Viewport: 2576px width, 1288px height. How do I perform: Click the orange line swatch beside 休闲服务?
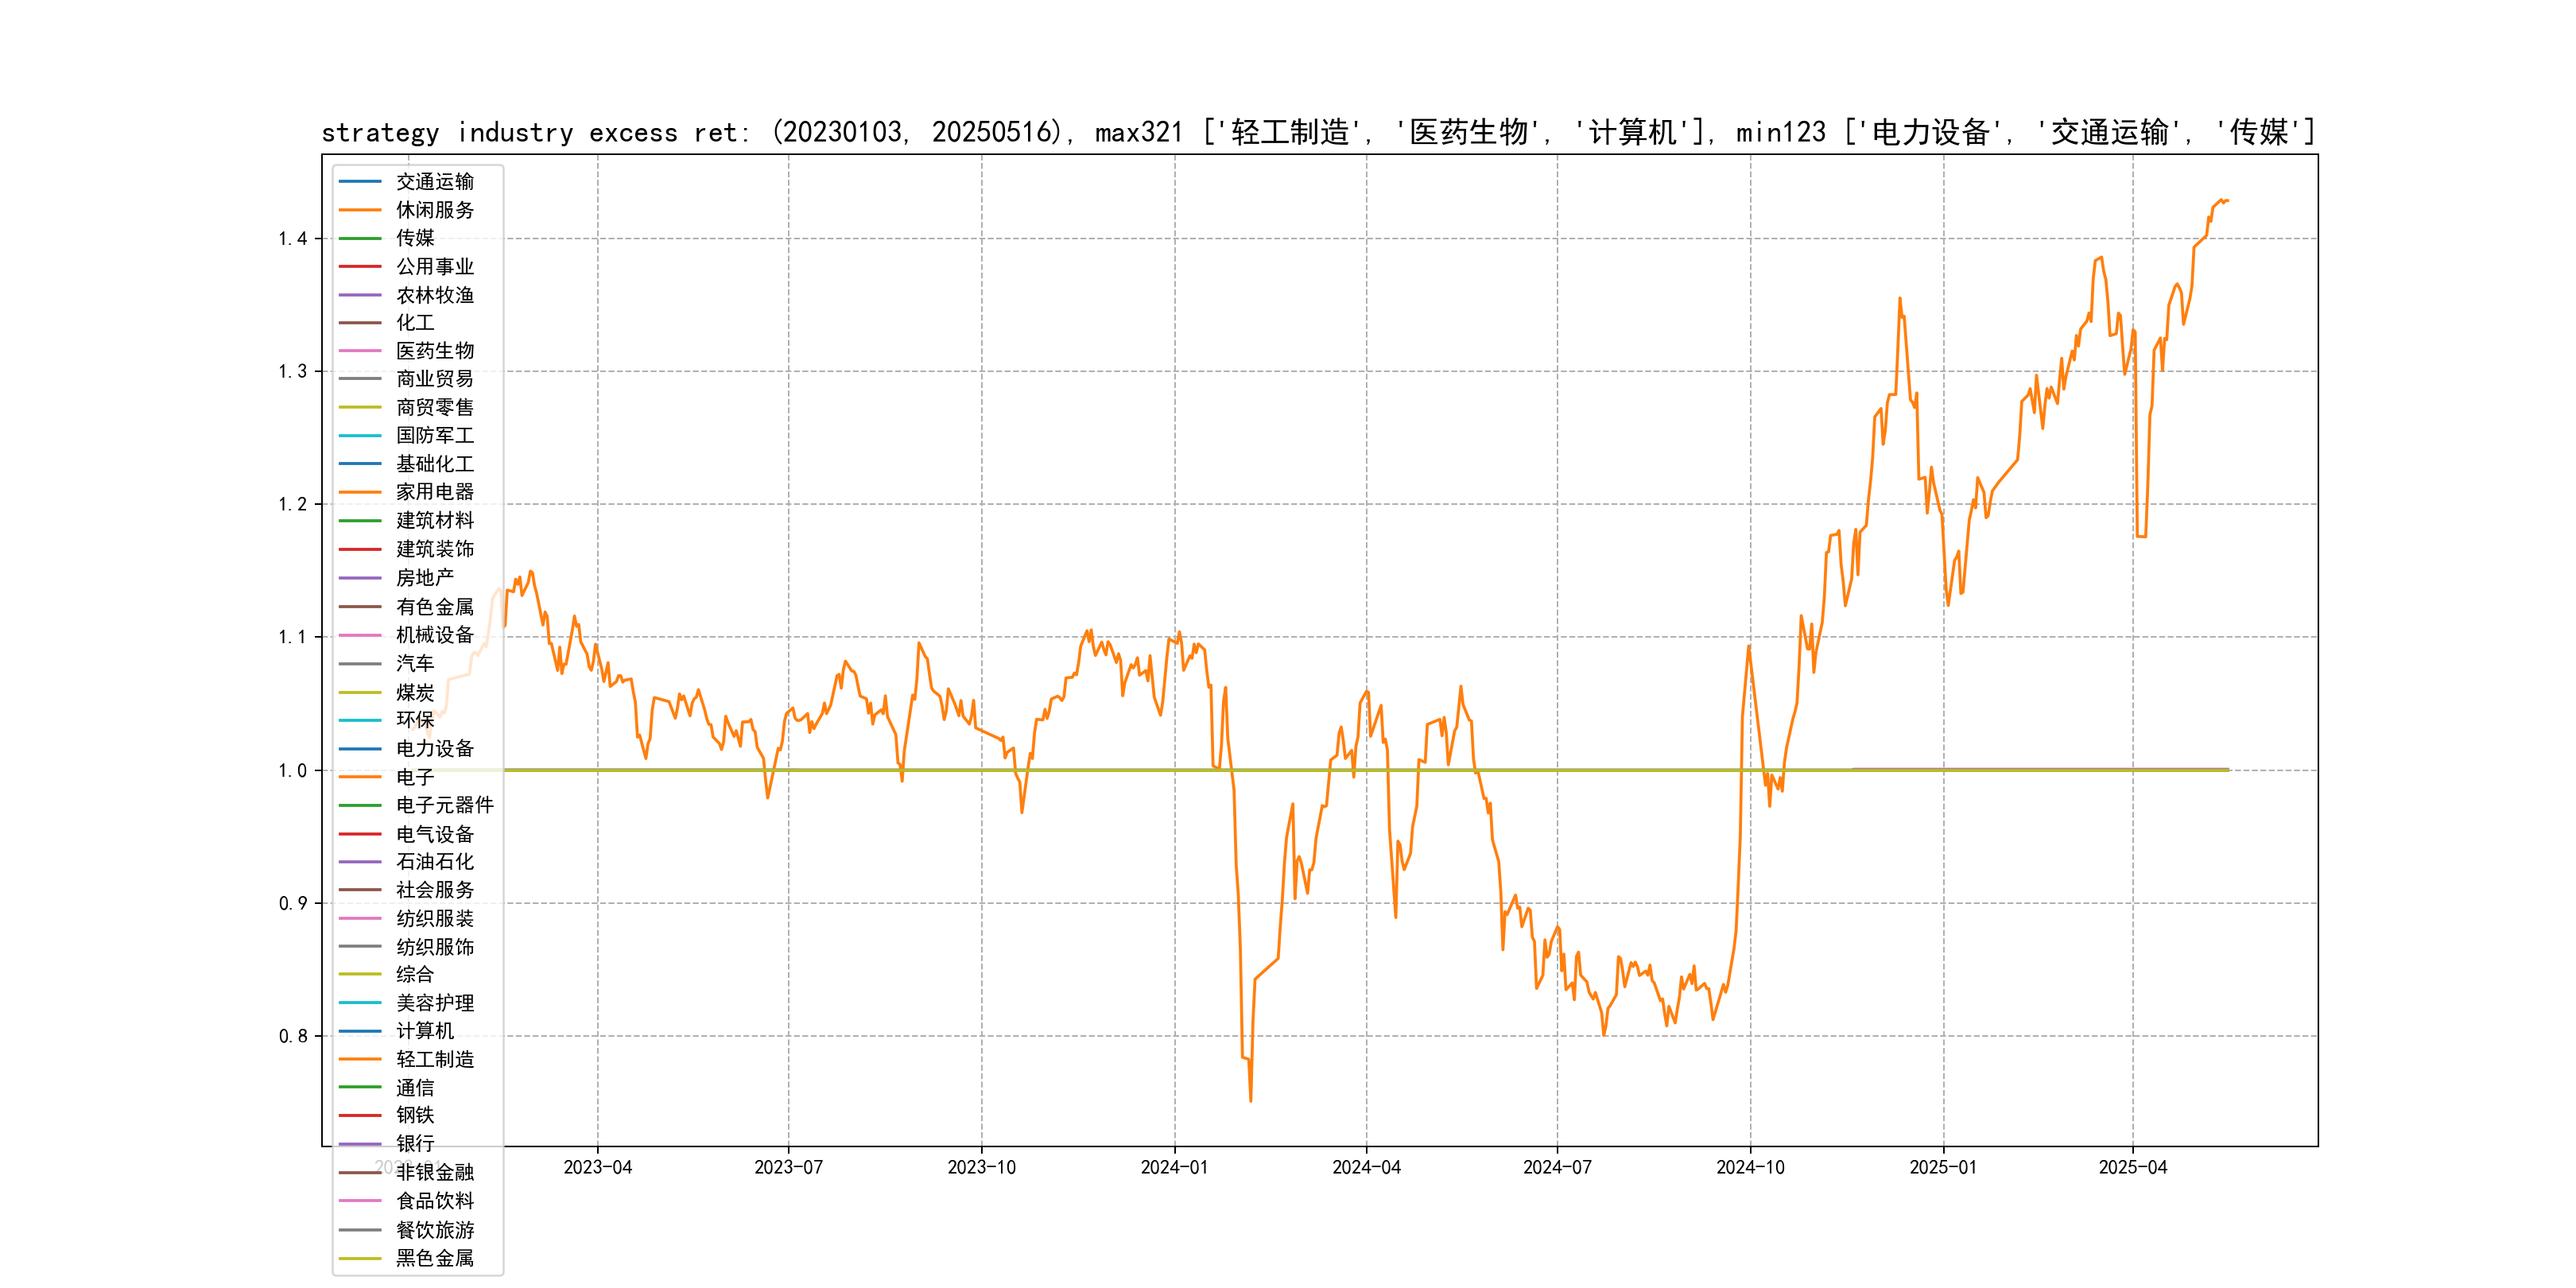click(360, 210)
